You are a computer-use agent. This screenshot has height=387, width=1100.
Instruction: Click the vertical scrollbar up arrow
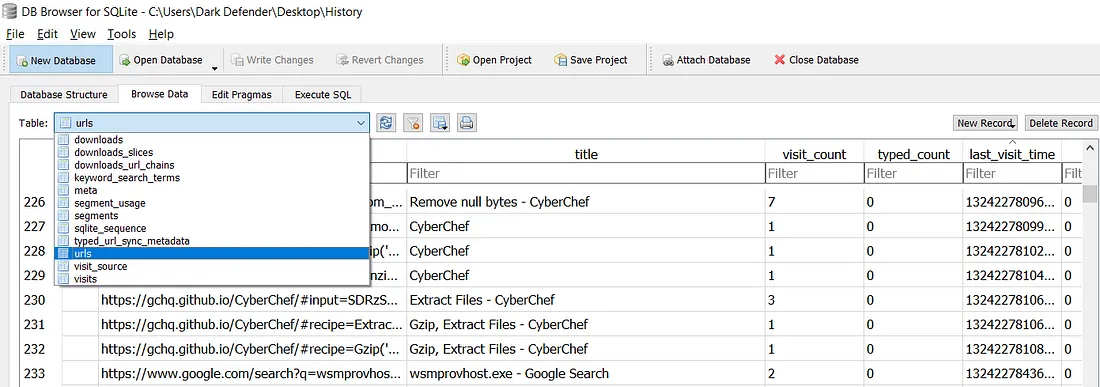[1089, 148]
